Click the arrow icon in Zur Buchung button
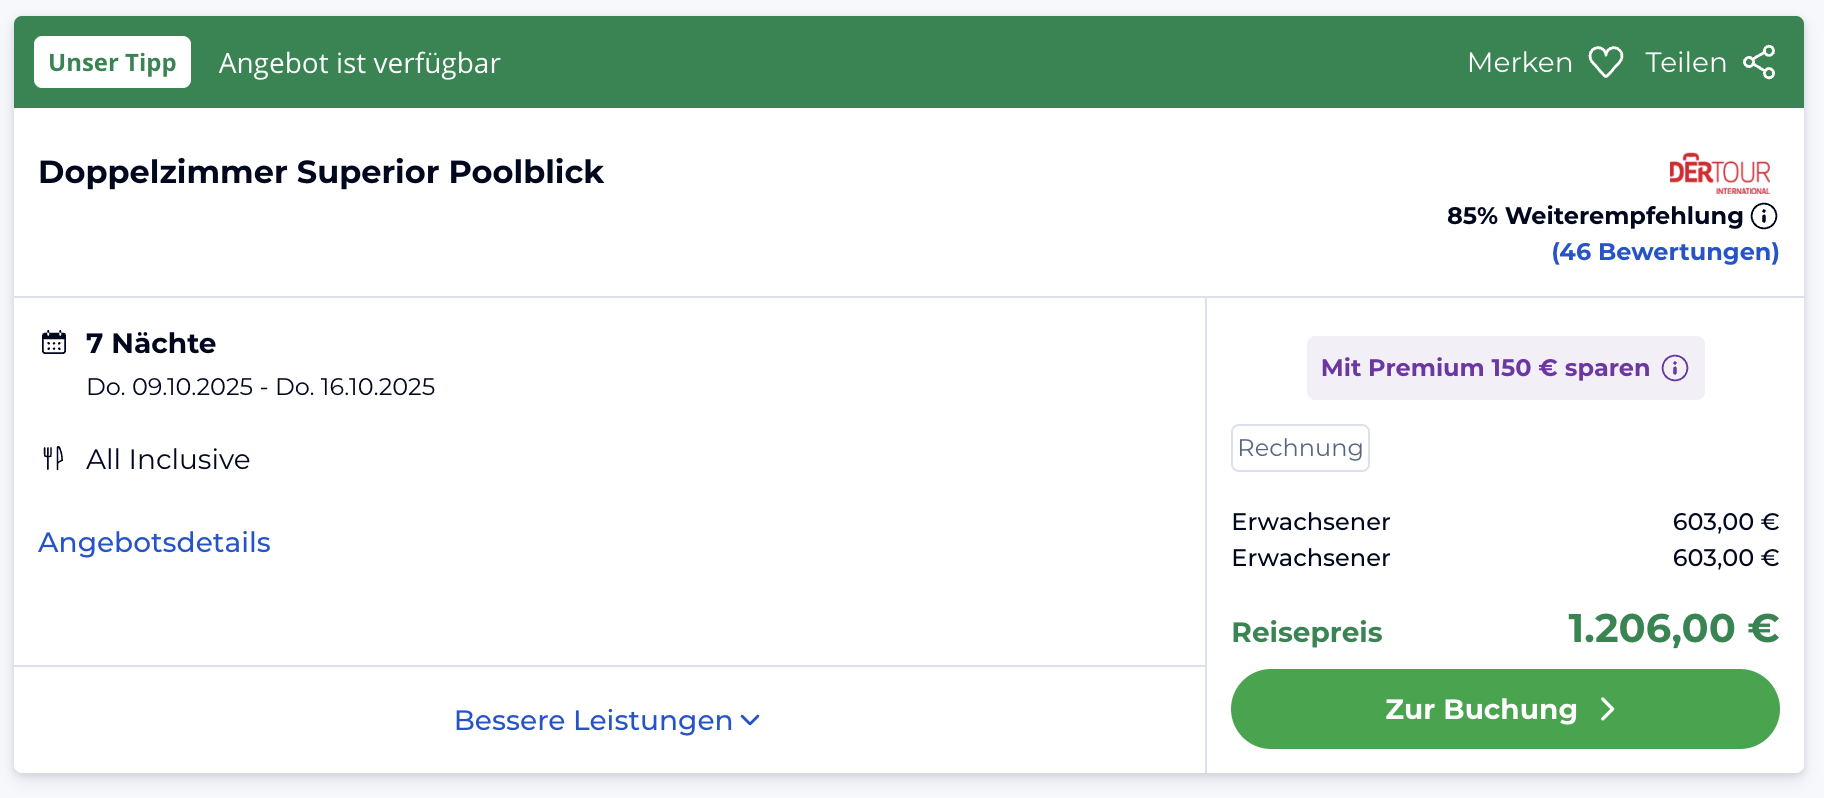Screen dimensions: 1824x798 pyautogui.click(x=1608, y=709)
